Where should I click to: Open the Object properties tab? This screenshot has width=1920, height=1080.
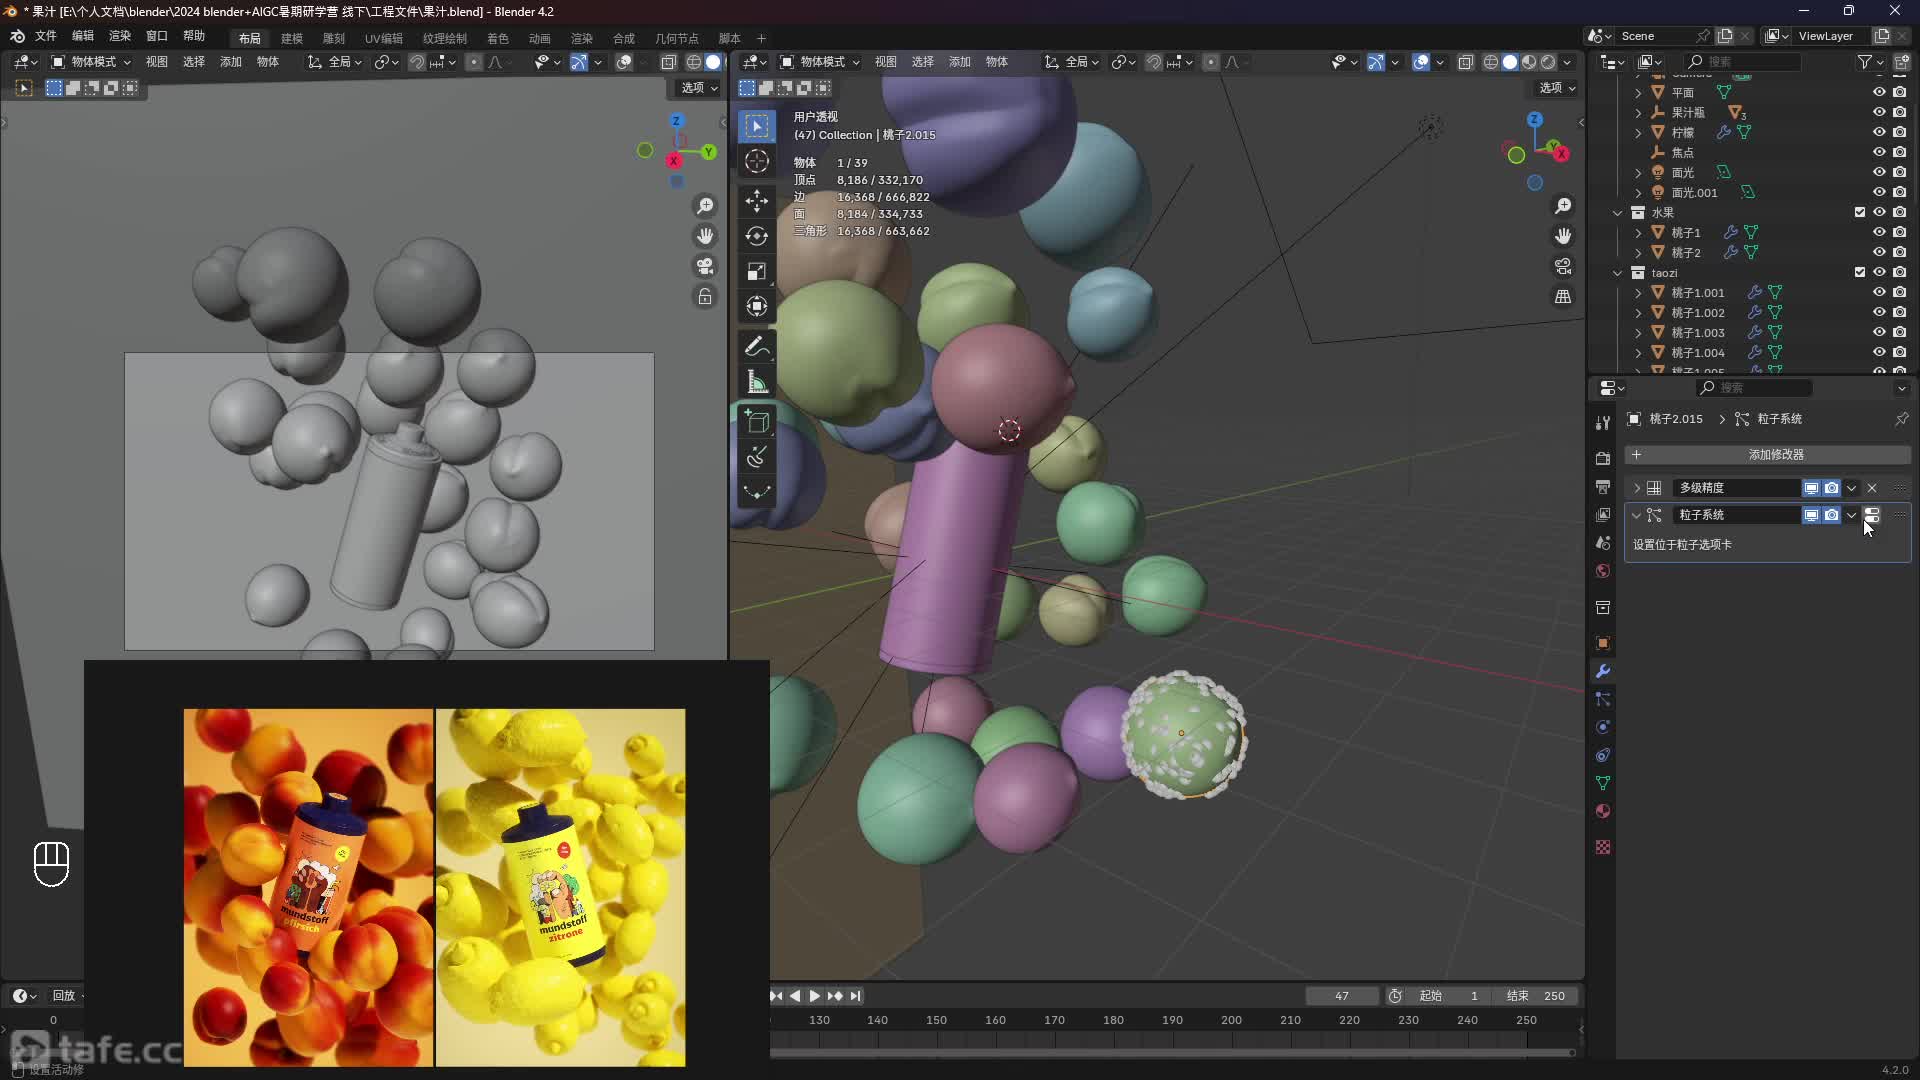1603,643
